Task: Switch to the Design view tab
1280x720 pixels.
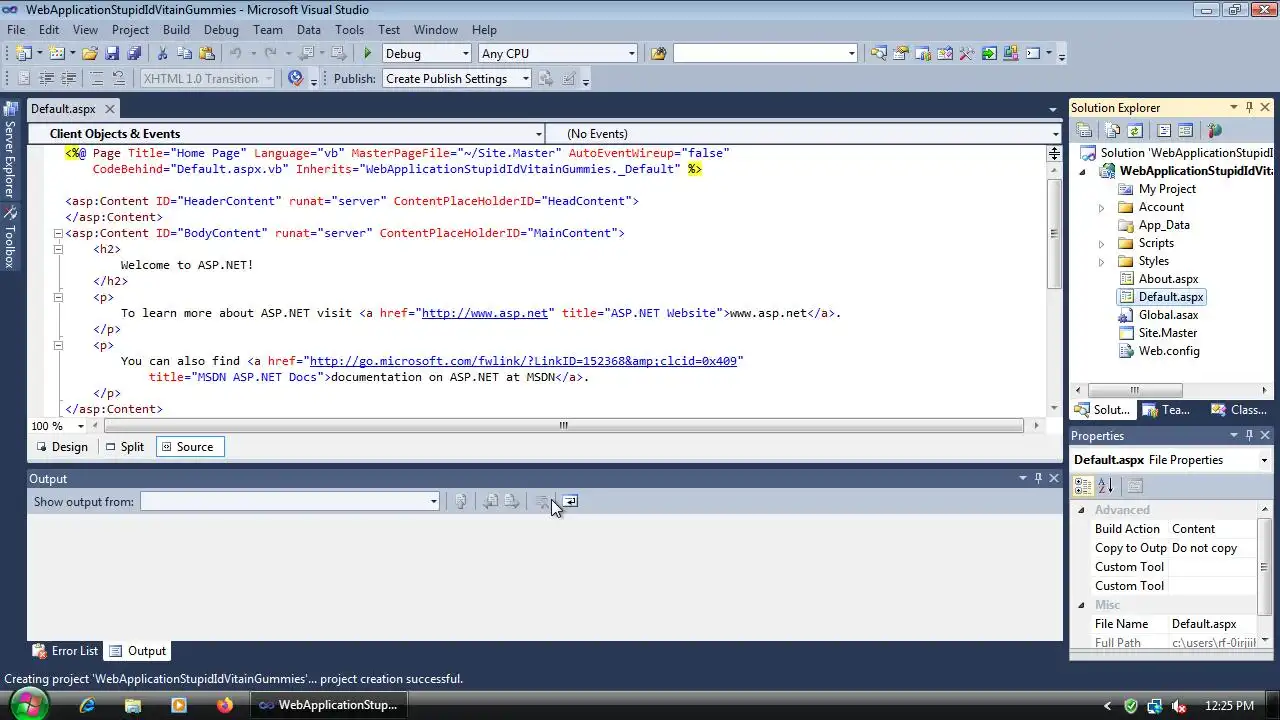Action: click(x=62, y=447)
